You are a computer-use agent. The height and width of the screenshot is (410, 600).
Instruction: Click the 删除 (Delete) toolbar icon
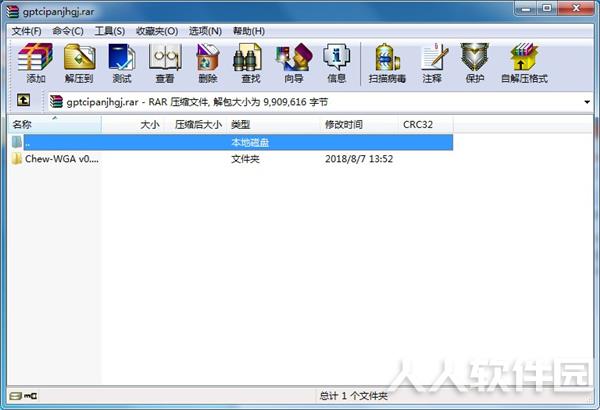click(208, 63)
